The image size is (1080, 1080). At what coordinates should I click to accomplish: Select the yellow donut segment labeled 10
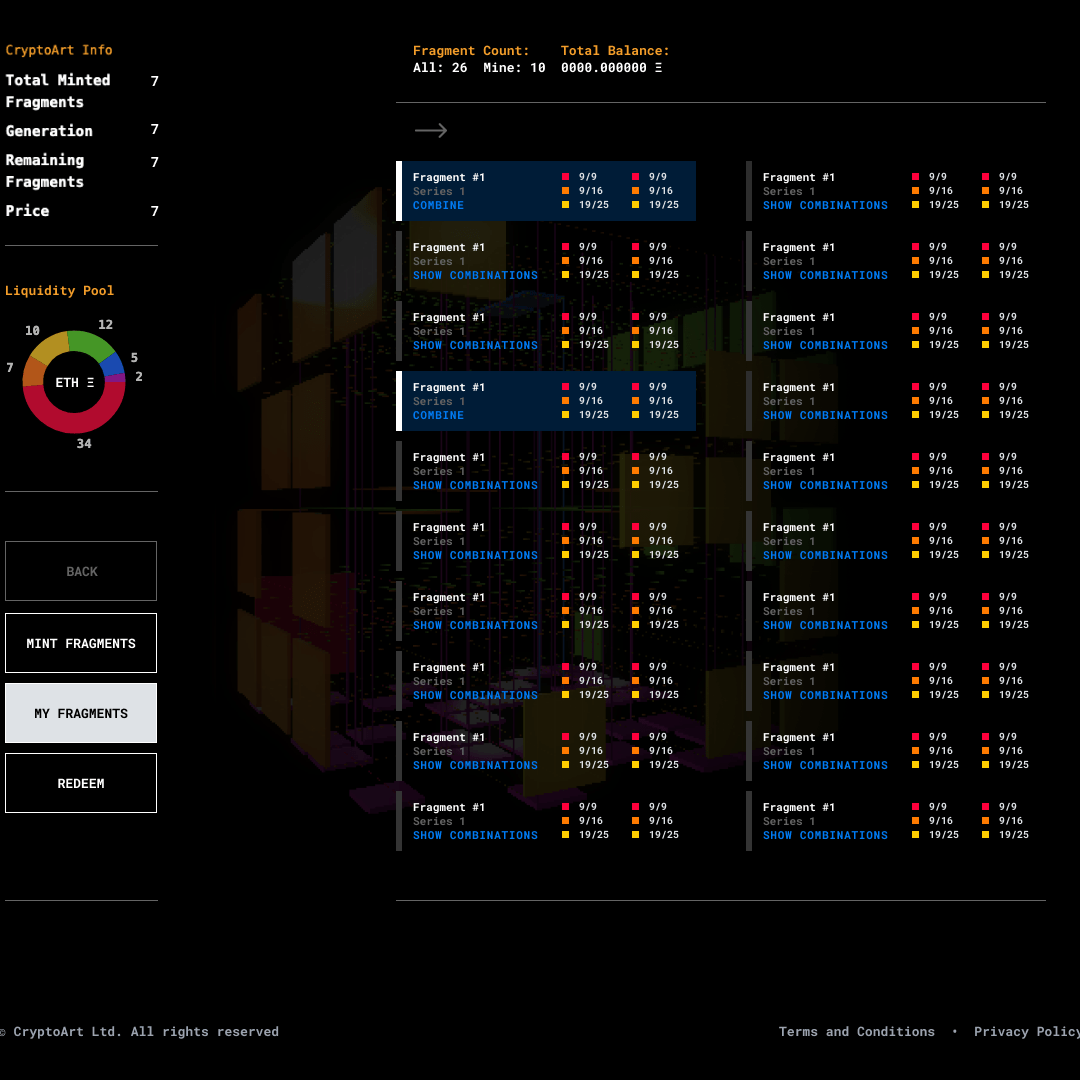tap(49, 347)
